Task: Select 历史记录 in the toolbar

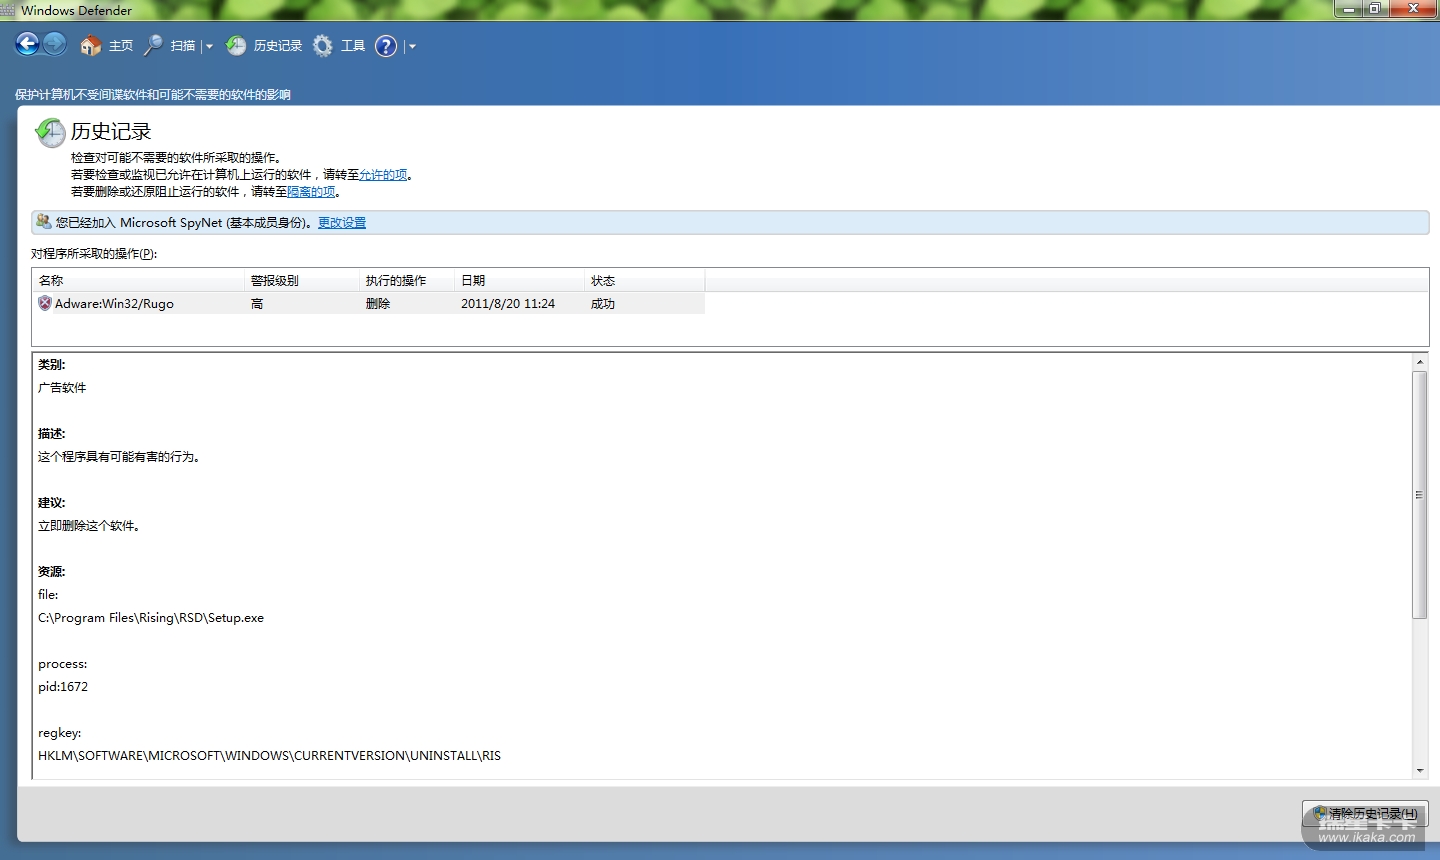Action: pos(278,46)
